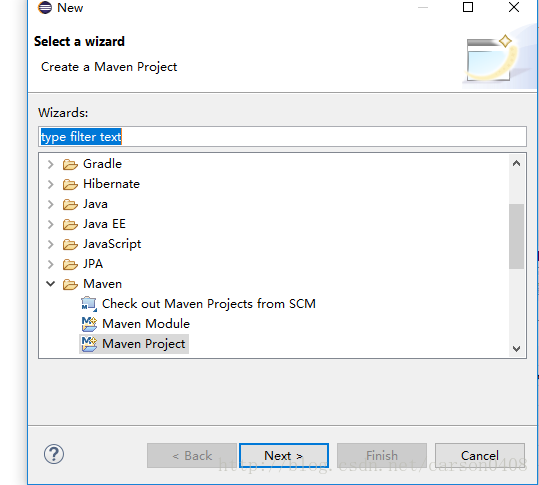Click the Cancel button
Viewport: 539px width, 485px height.
click(480, 456)
